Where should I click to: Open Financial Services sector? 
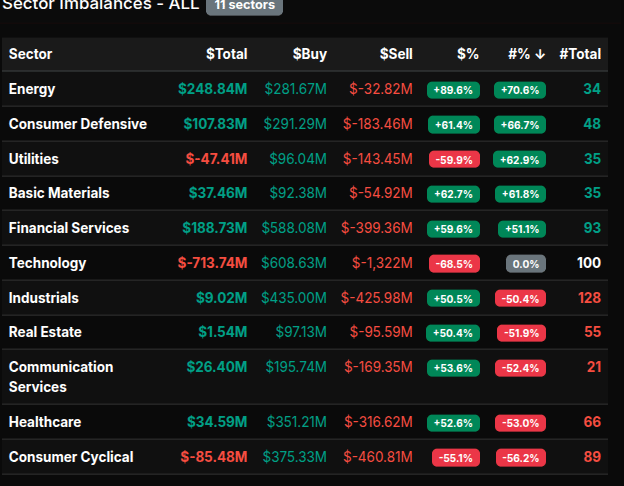(x=69, y=228)
